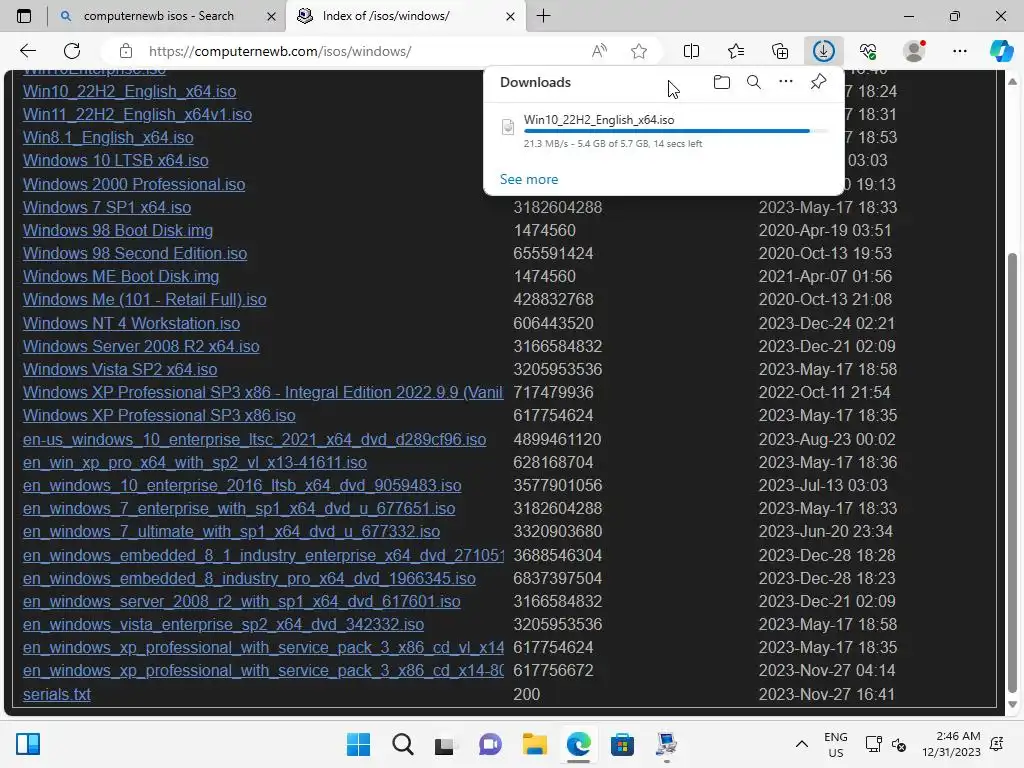Open split screen view

point(691,51)
